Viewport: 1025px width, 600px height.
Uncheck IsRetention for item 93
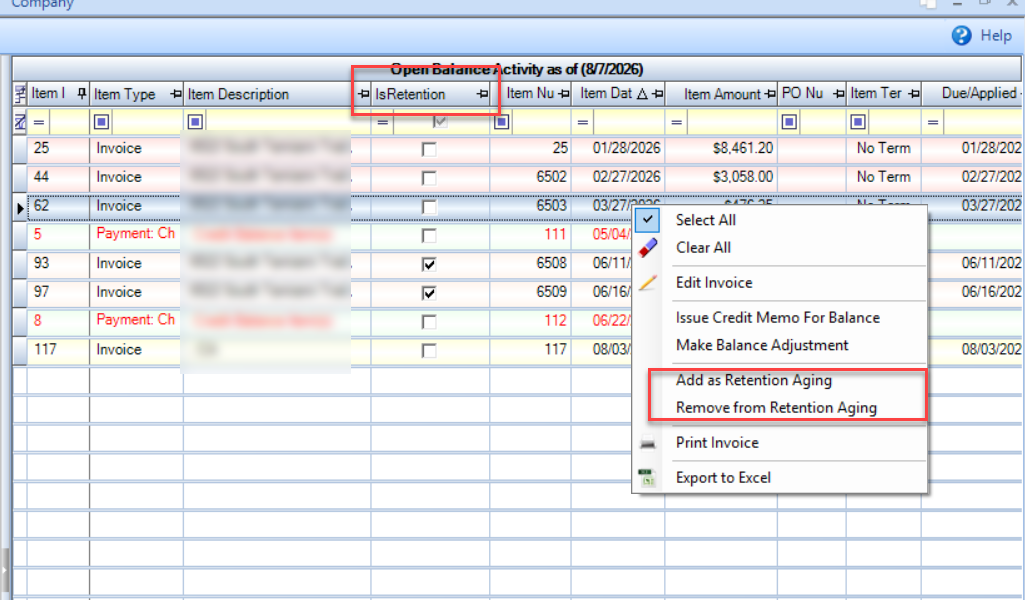429,265
